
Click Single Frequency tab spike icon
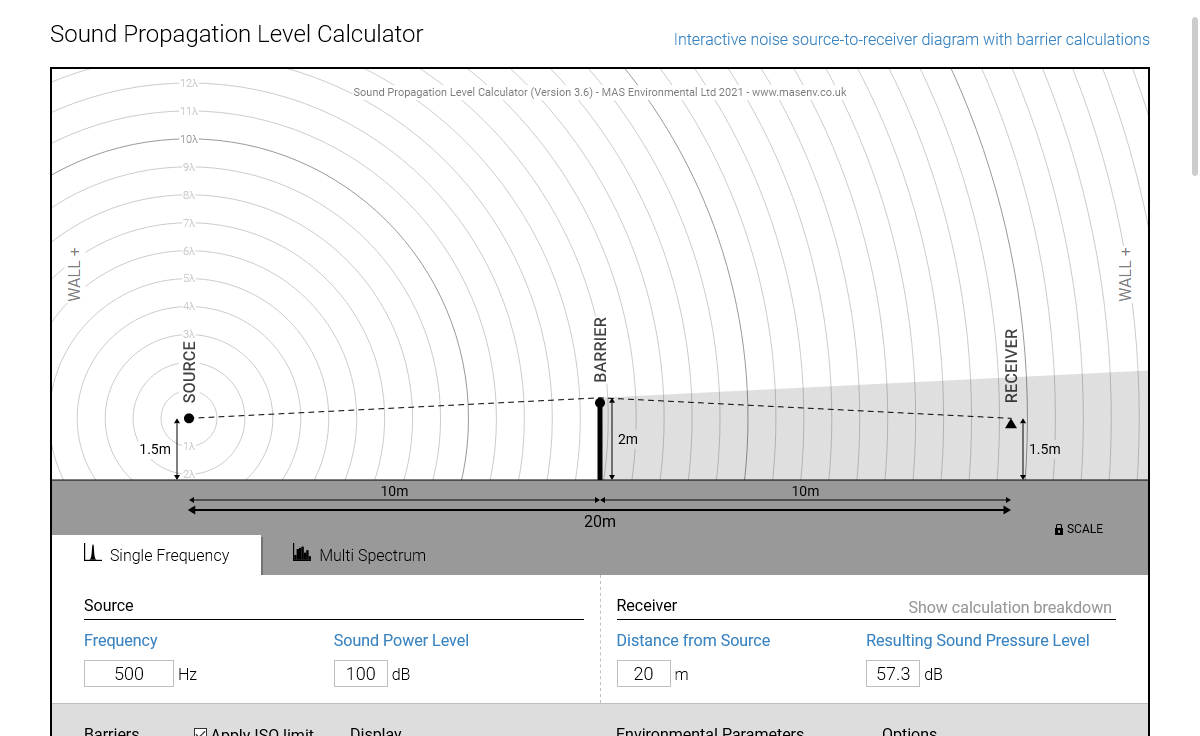[x=93, y=553]
